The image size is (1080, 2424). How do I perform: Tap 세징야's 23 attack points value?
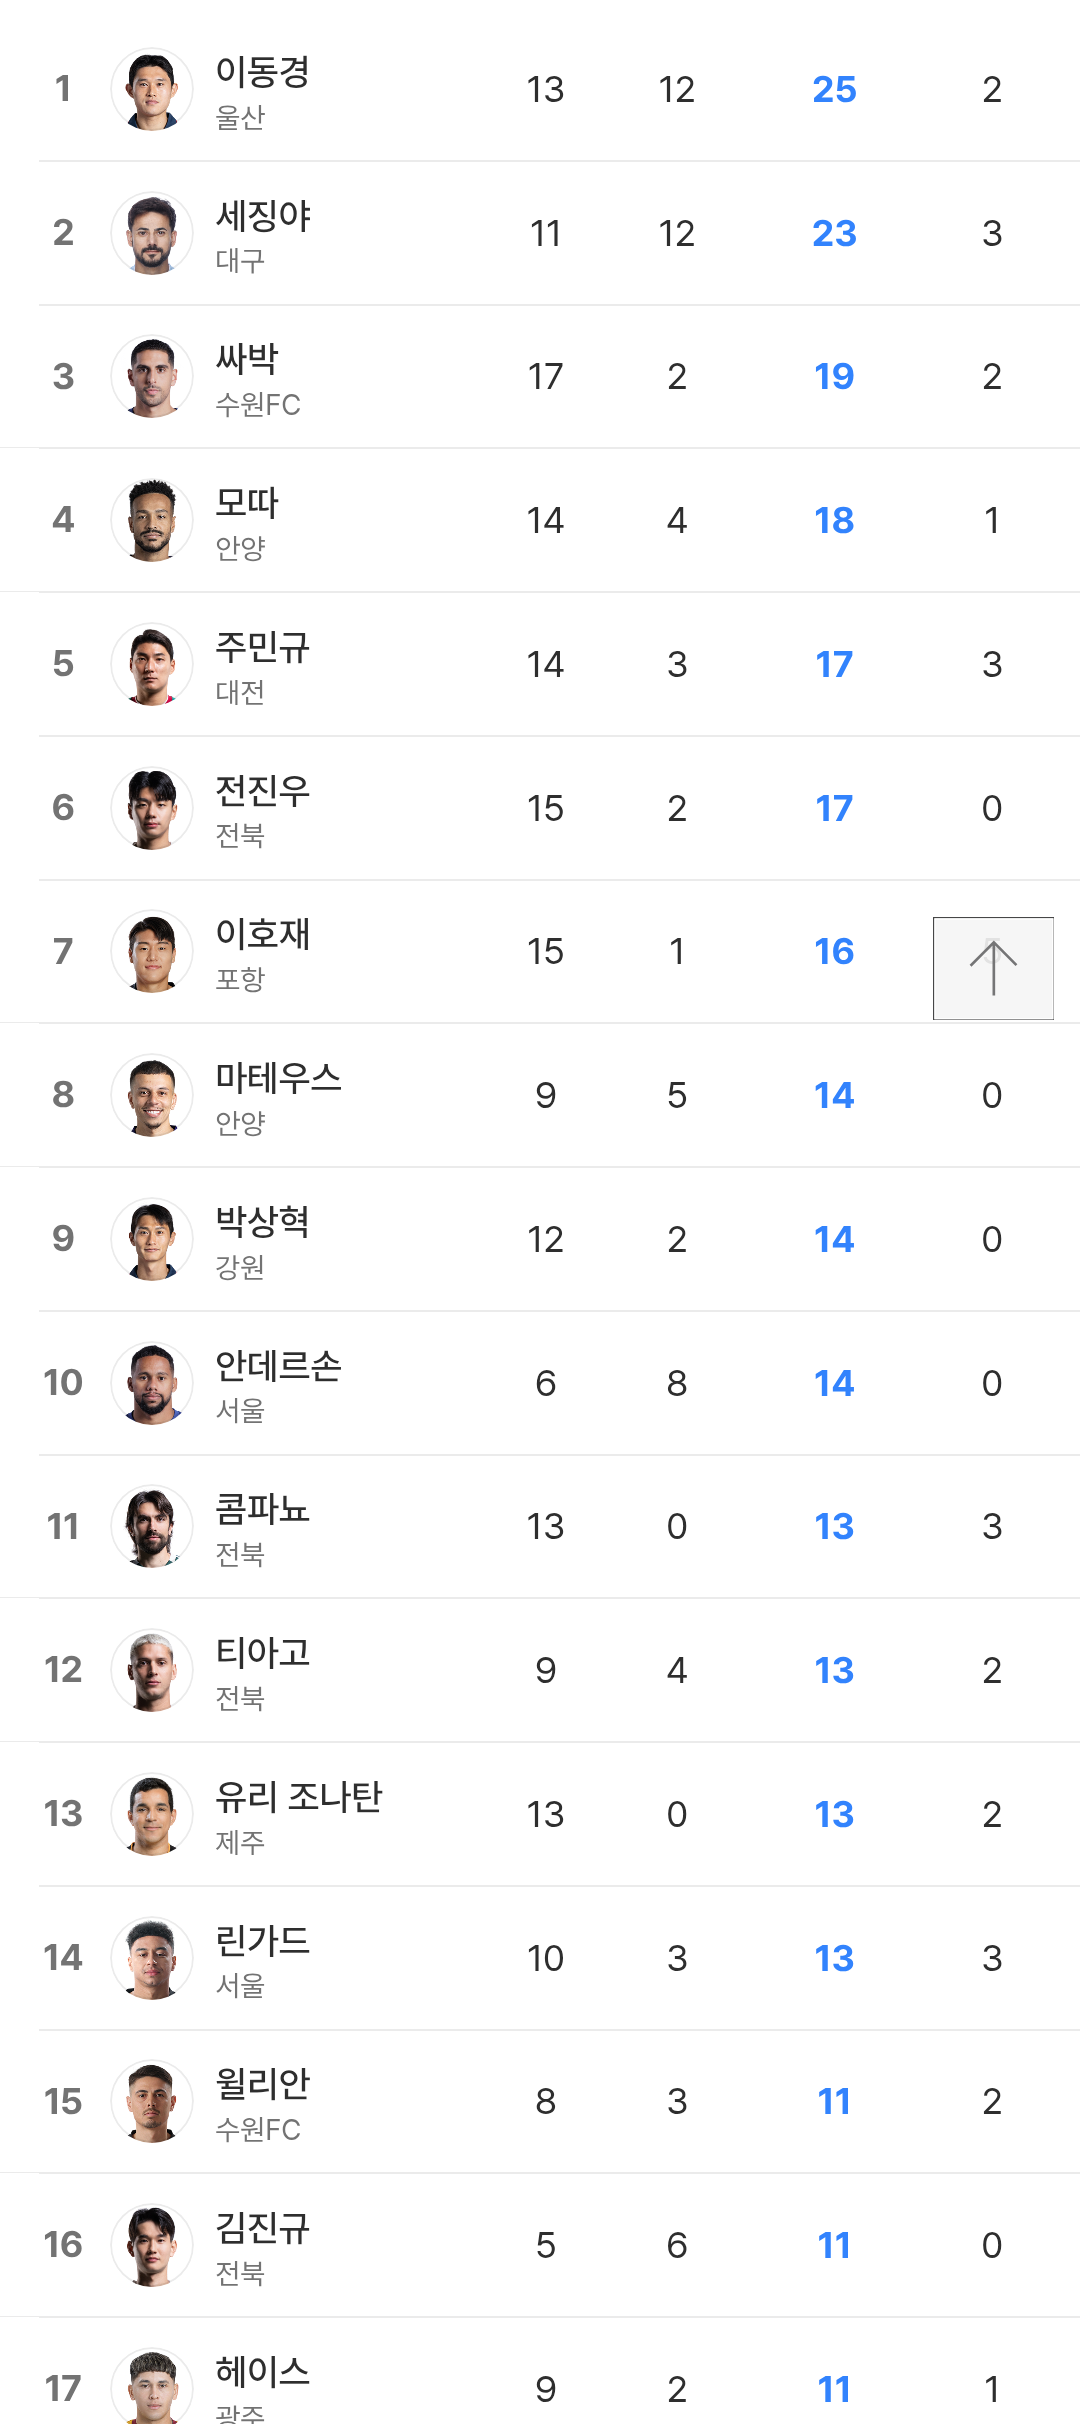[834, 234]
